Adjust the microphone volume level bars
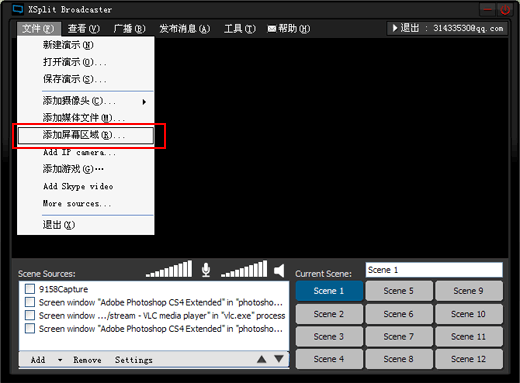The height and width of the screenshot is (383, 520). pyautogui.click(x=169, y=269)
